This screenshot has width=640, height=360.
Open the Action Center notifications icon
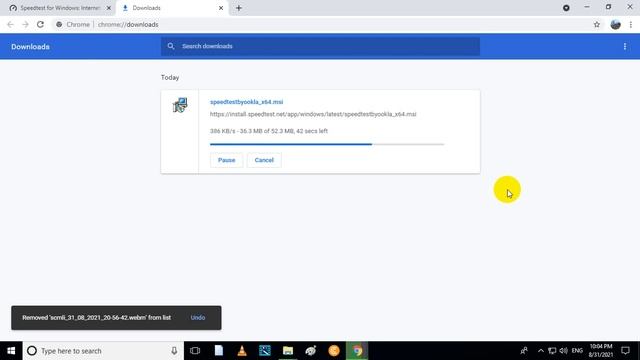coord(625,351)
